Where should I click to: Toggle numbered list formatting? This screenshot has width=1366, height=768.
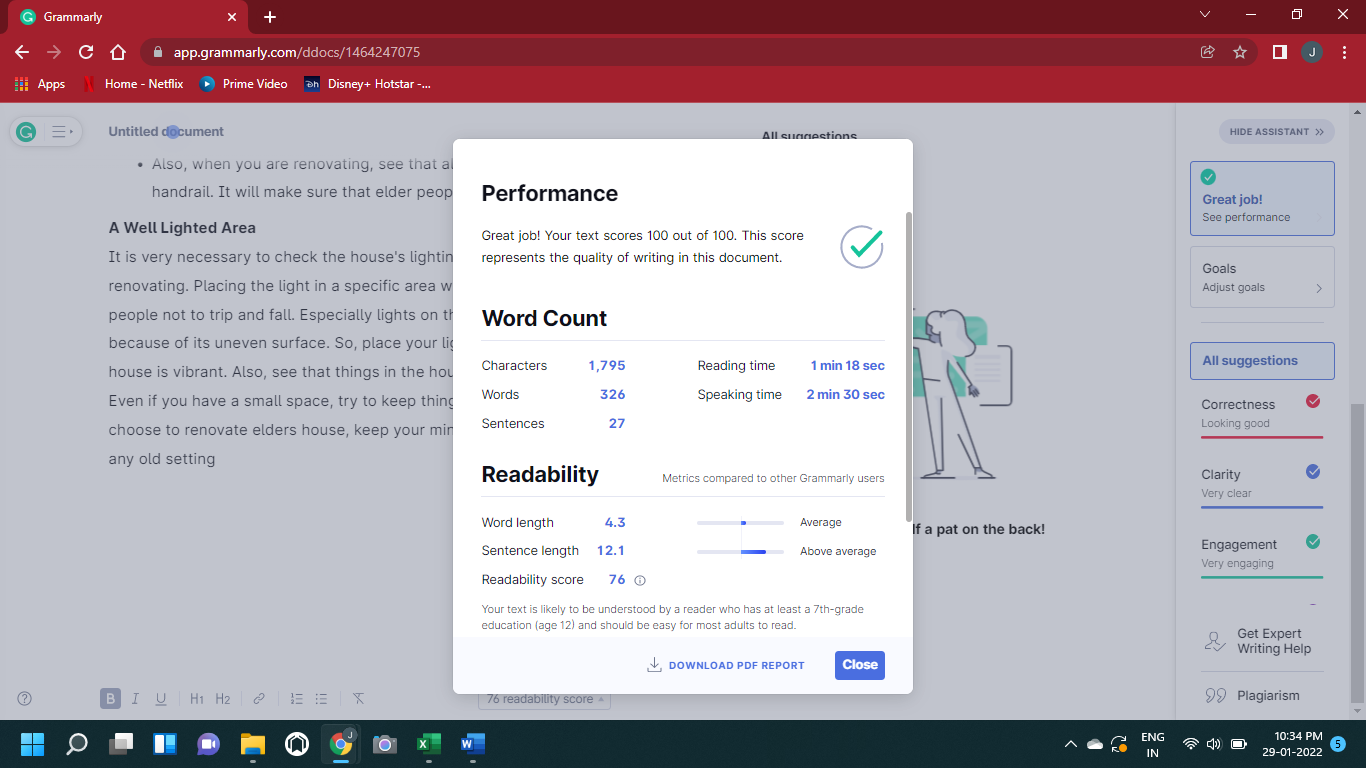(x=296, y=699)
